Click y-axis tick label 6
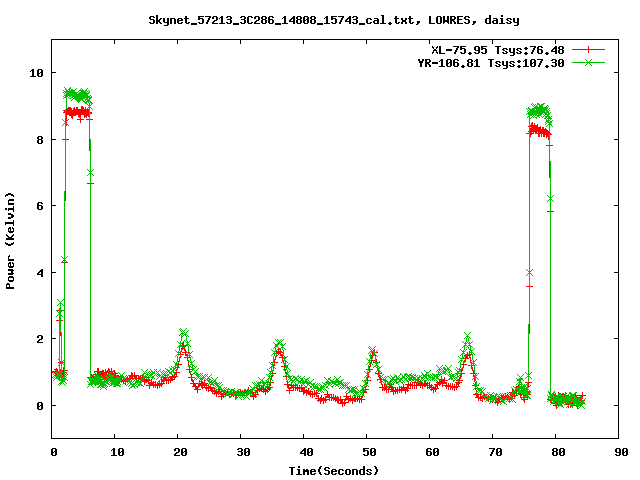Image resolution: width=640 pixels, height=480 pixels. tap(40, 206)
